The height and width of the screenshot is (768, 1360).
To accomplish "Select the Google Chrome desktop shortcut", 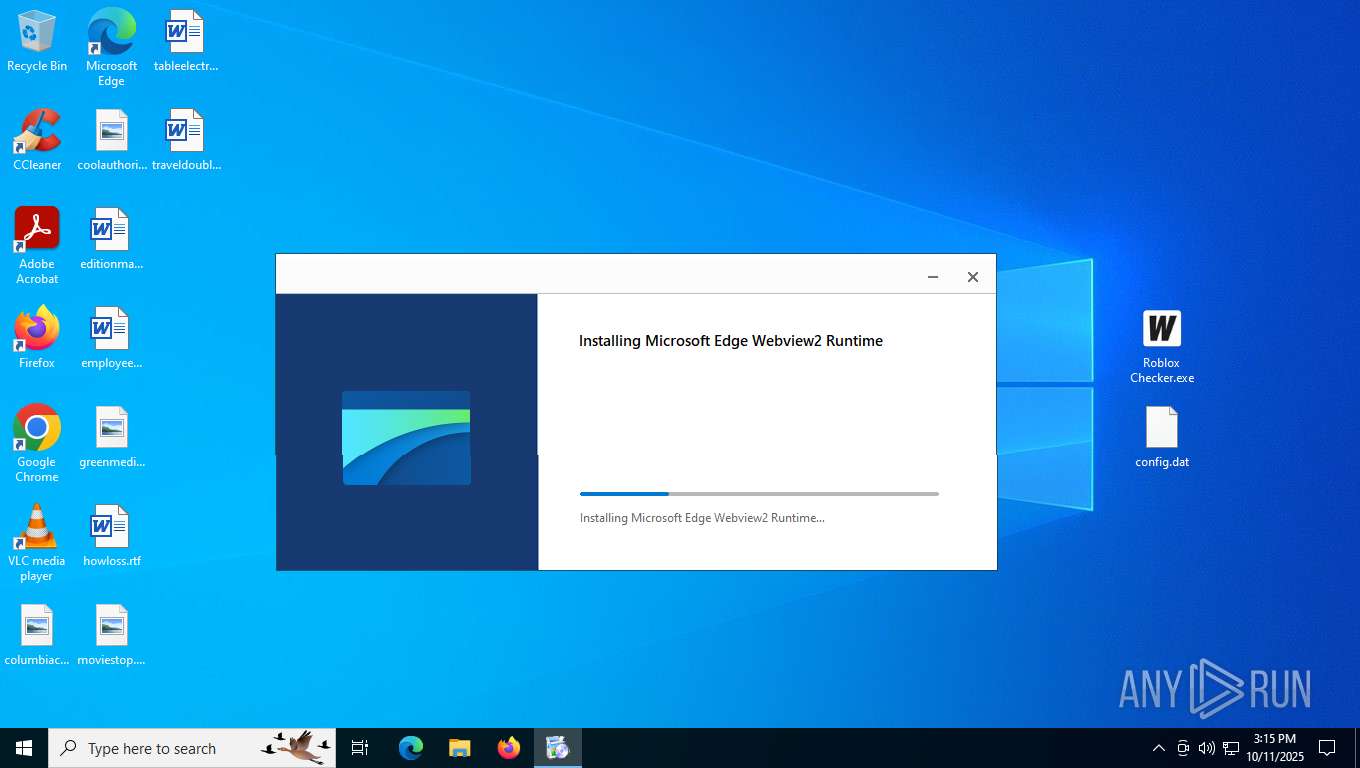I will (37, 444).
